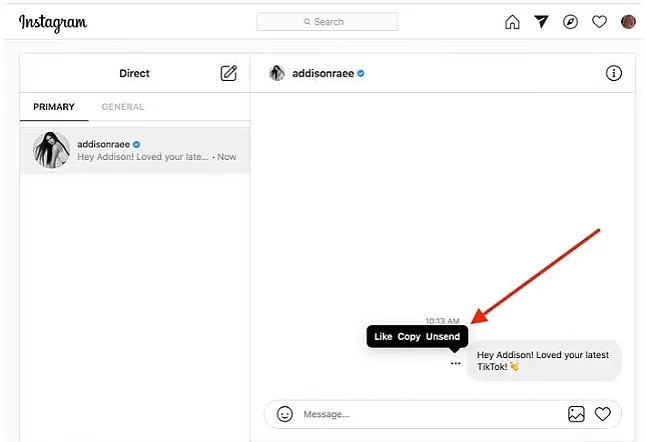Screen dimensions: 646x442
Task: Click the verified badge in chat header
Action: (x=361, y=73)
